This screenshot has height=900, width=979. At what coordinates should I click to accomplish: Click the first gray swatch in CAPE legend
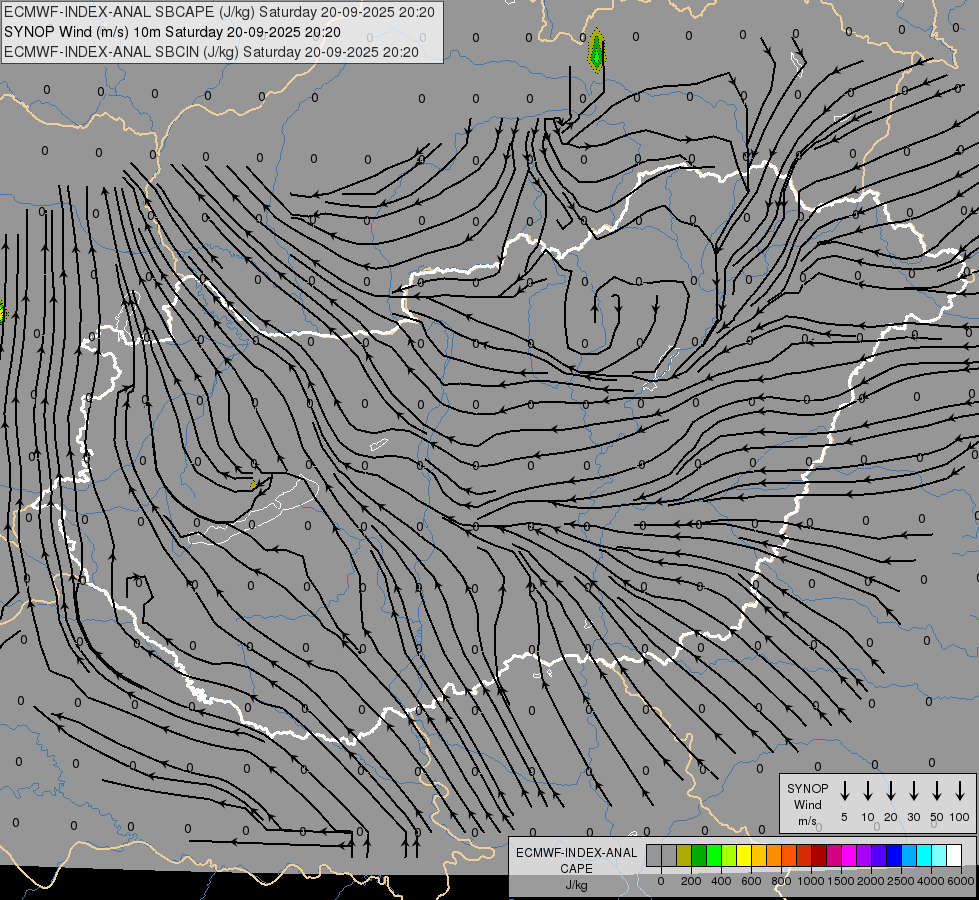coord(654,856)
